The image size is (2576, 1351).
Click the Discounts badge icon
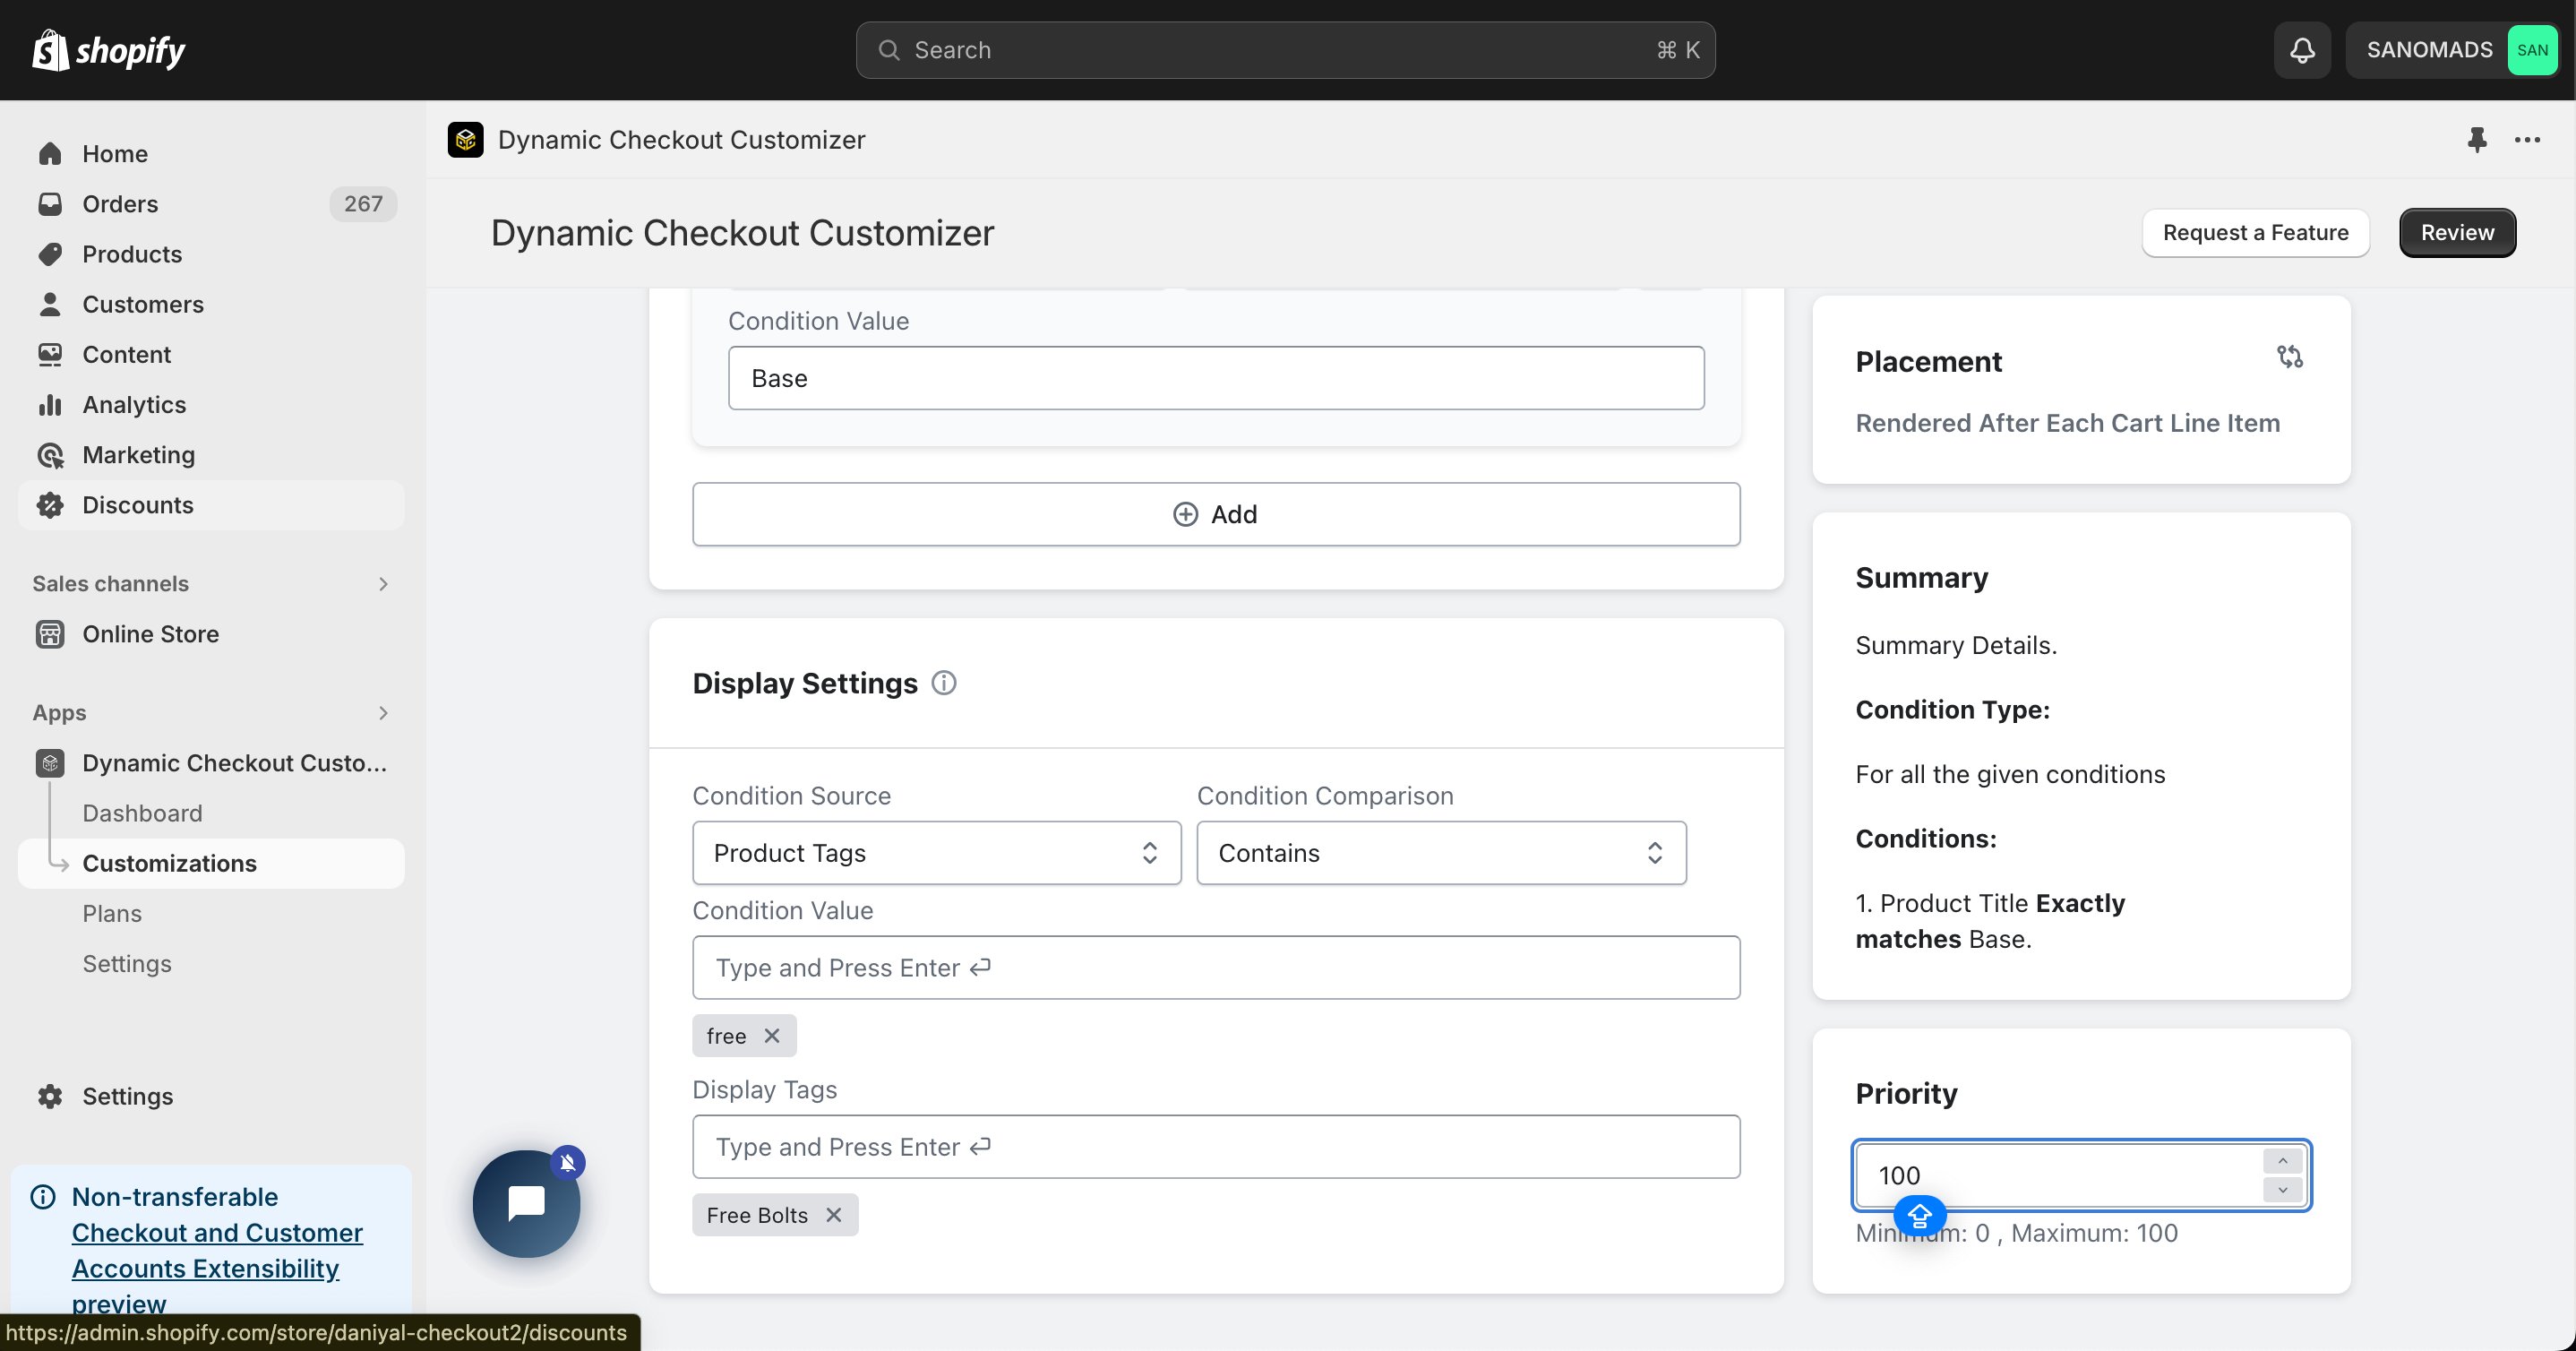tap(50, 505)
